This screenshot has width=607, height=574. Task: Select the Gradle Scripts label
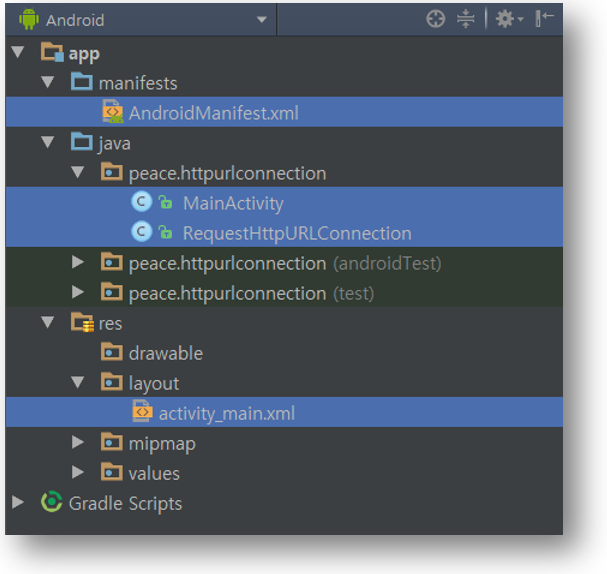tap(125, 504)
